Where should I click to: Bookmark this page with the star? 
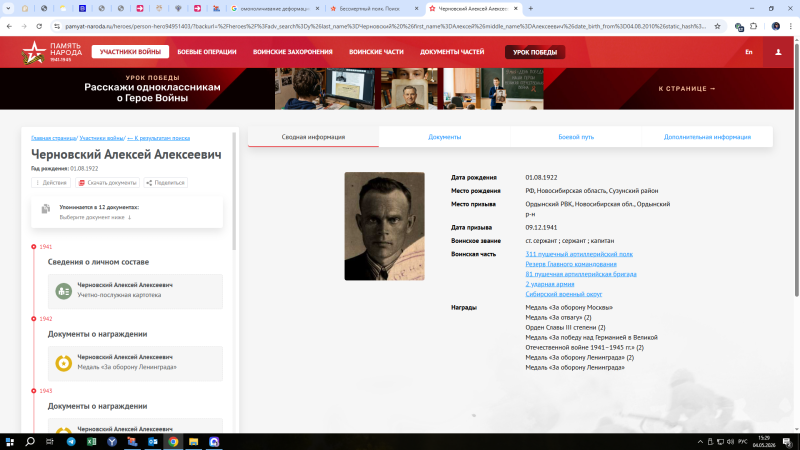coord(717,26)
